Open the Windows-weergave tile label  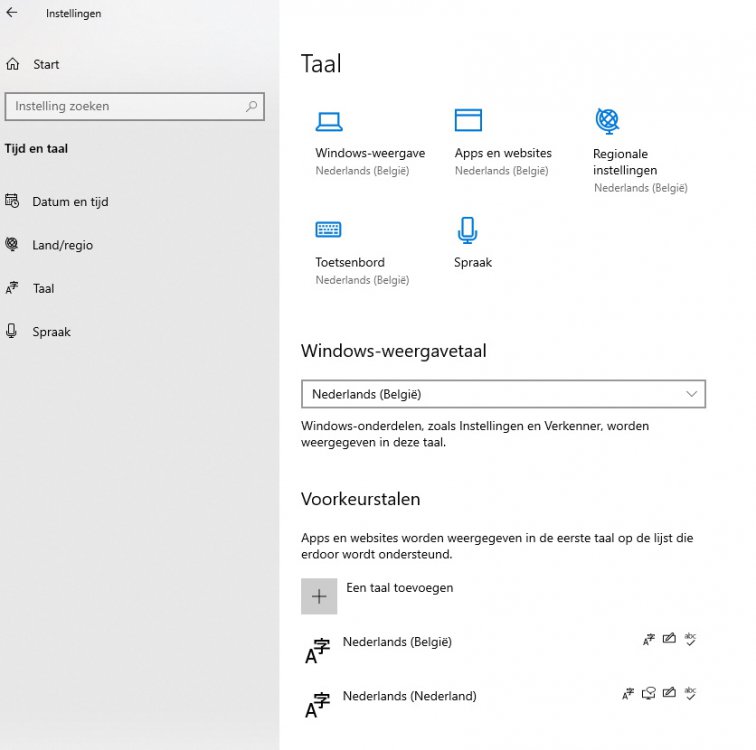point(370,153)
